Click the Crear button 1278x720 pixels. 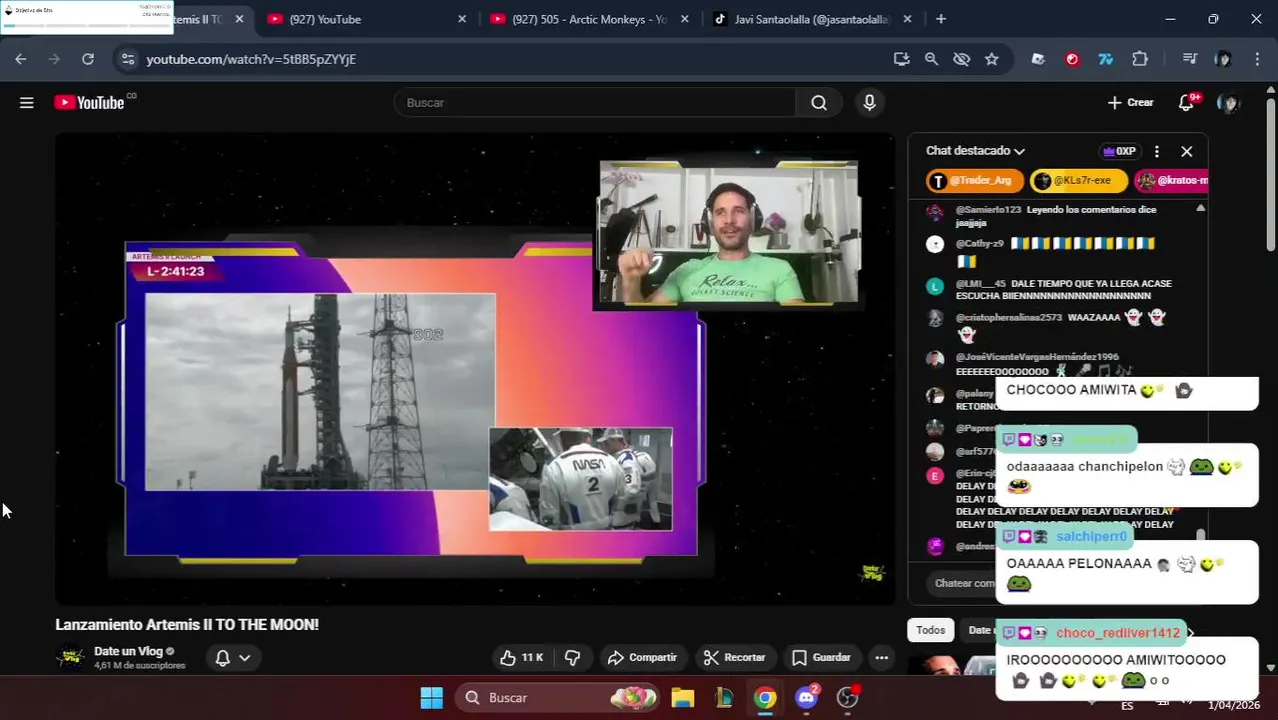coord(1131,102)
